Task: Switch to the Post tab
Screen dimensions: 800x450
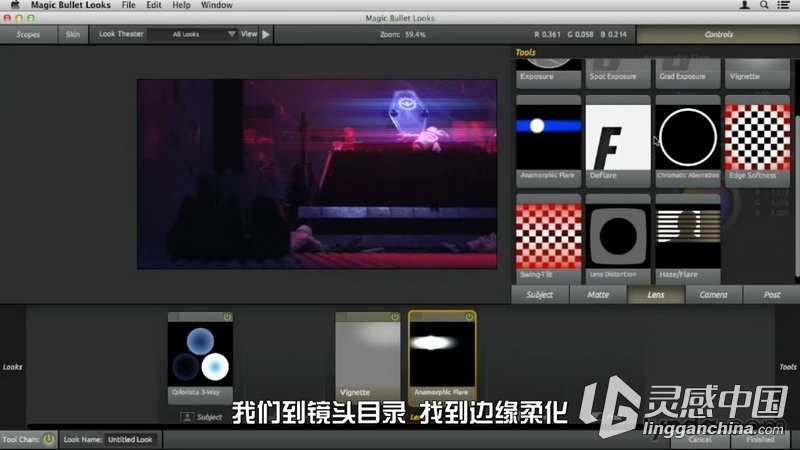Action: [x=771, y=294]
